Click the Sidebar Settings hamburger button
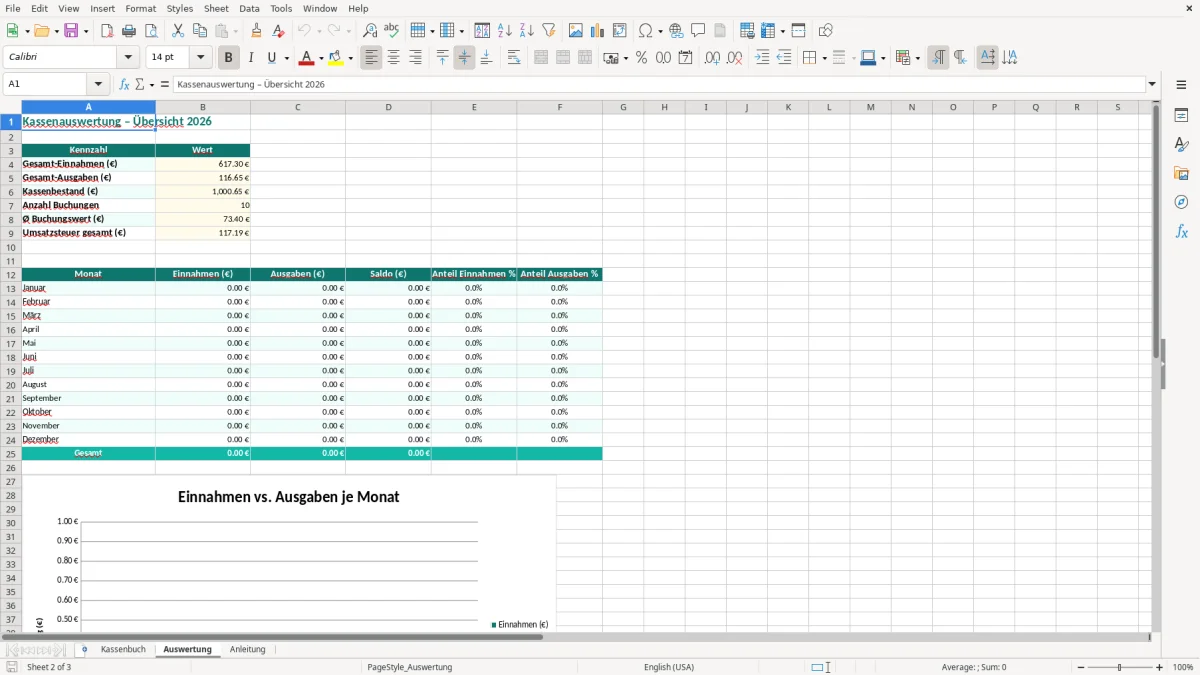 tap(1181, 85)
